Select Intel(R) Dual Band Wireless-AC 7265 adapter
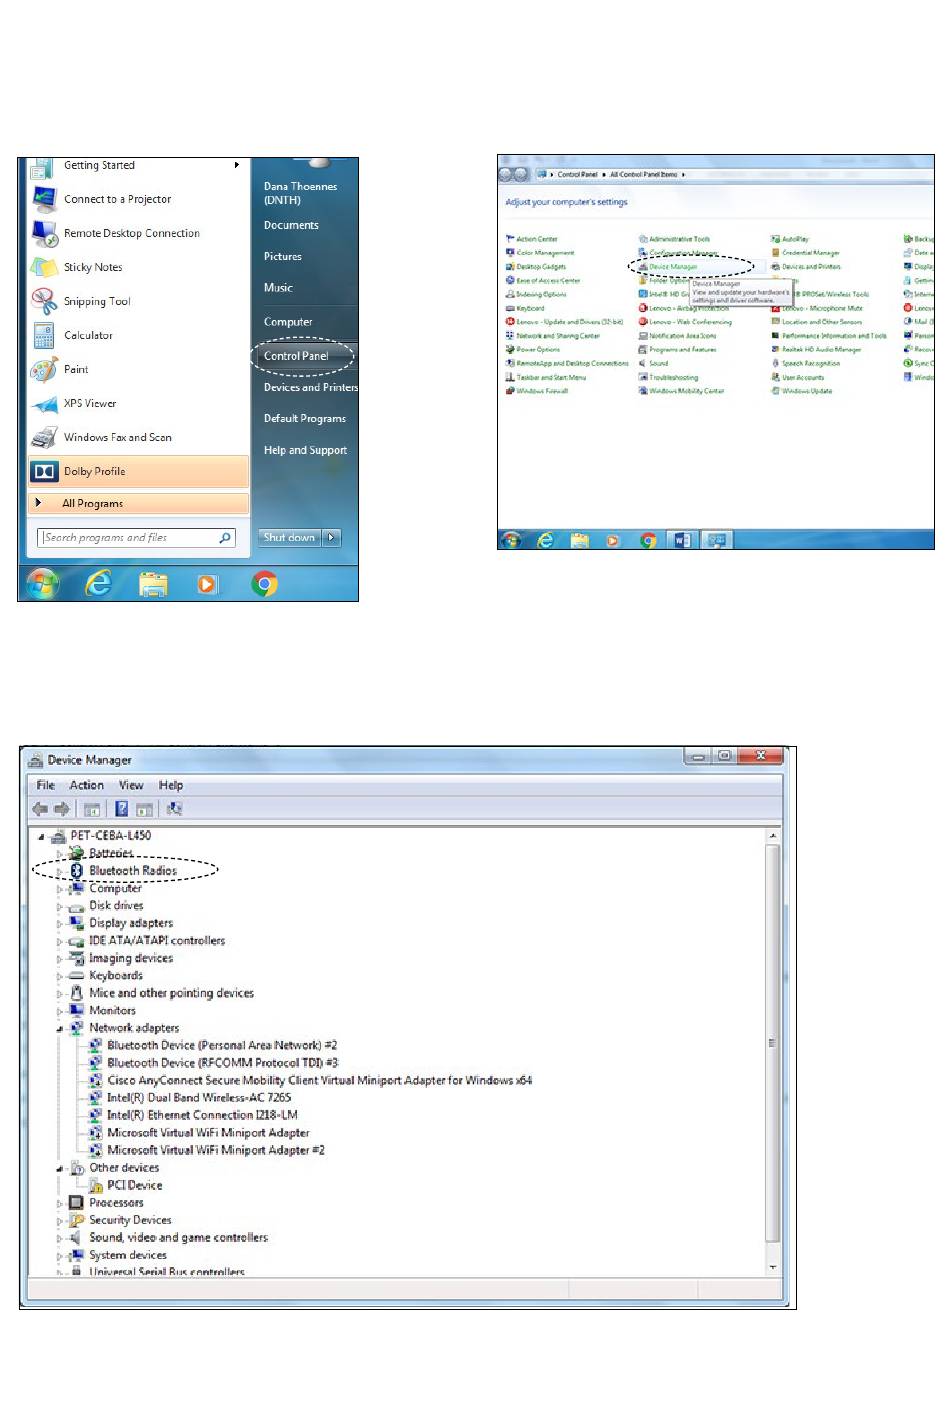 (199, 1097)
